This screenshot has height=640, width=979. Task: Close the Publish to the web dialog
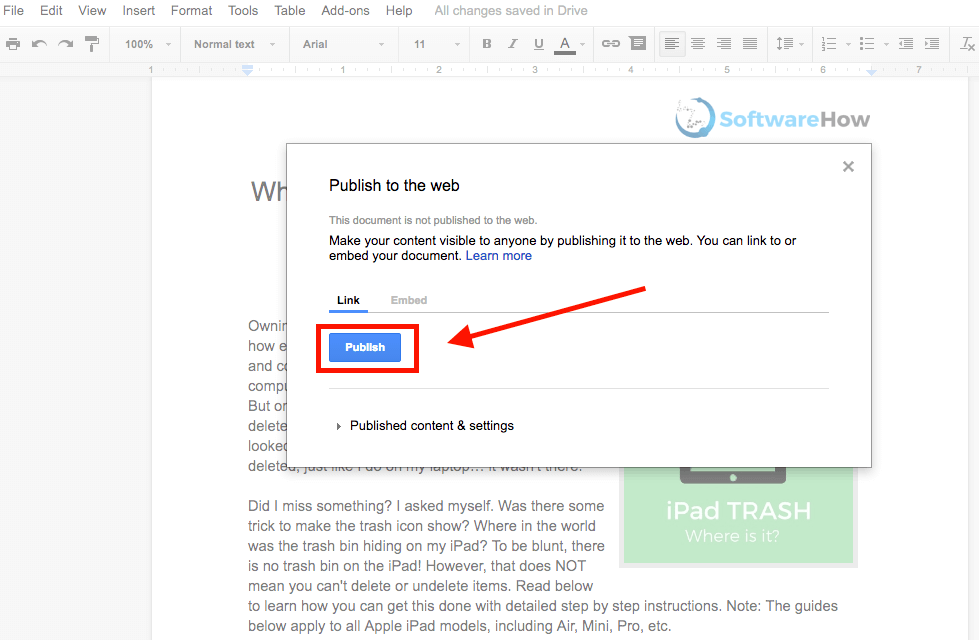tap(848, 167)
